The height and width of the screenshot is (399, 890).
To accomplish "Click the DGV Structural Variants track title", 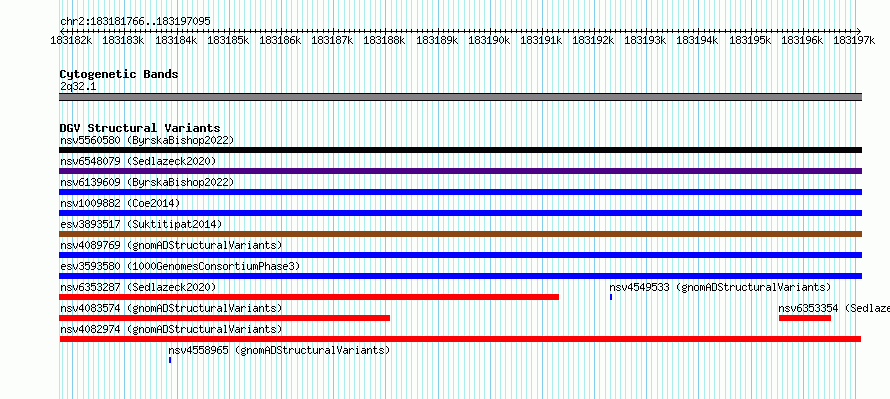I will click(x=140, y=128).
